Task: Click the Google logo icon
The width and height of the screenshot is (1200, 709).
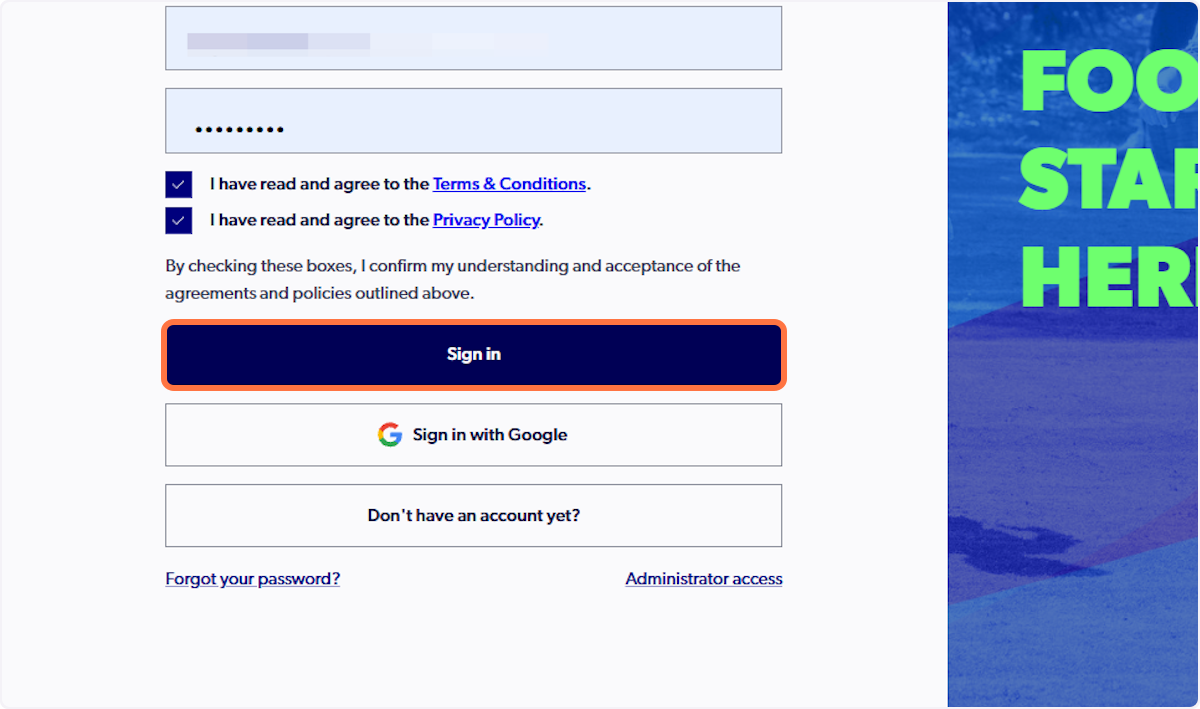Action: (x=389, y=434)
